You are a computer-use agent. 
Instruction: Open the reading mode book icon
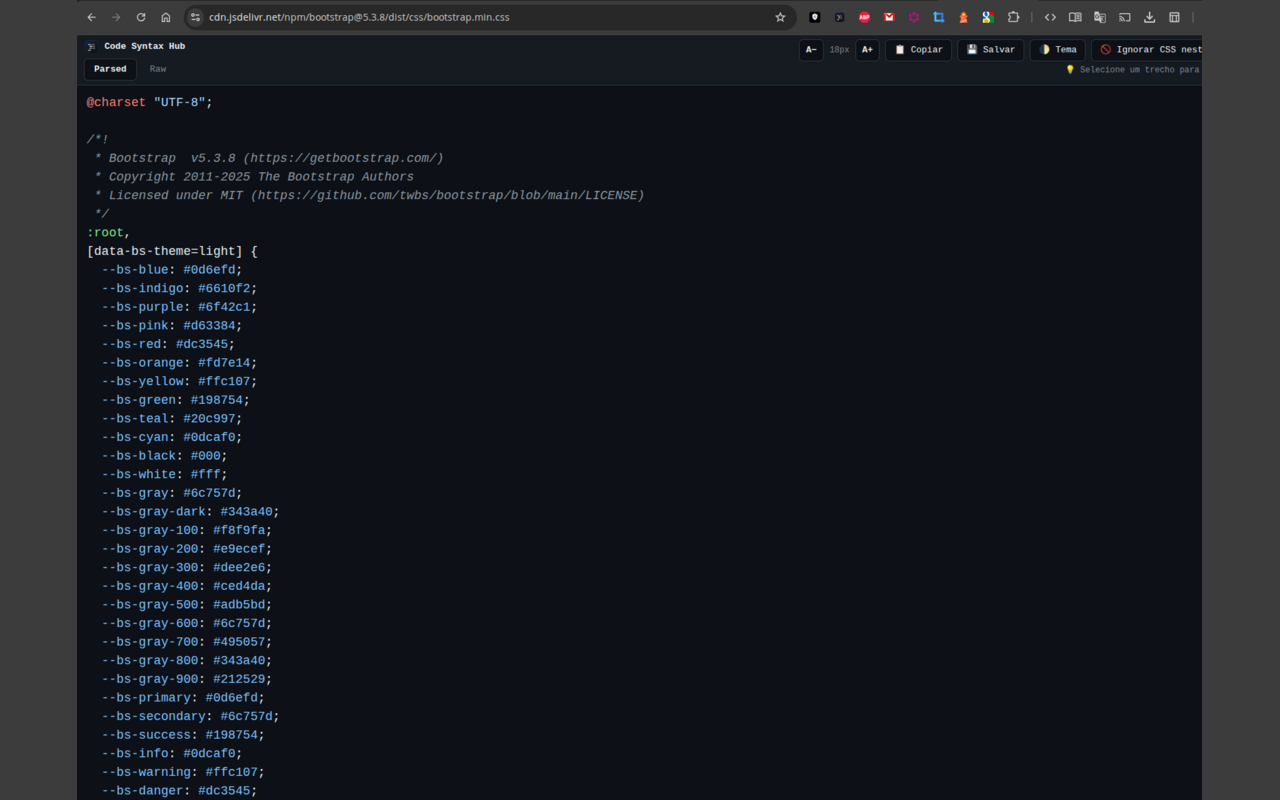(1075, 17)
